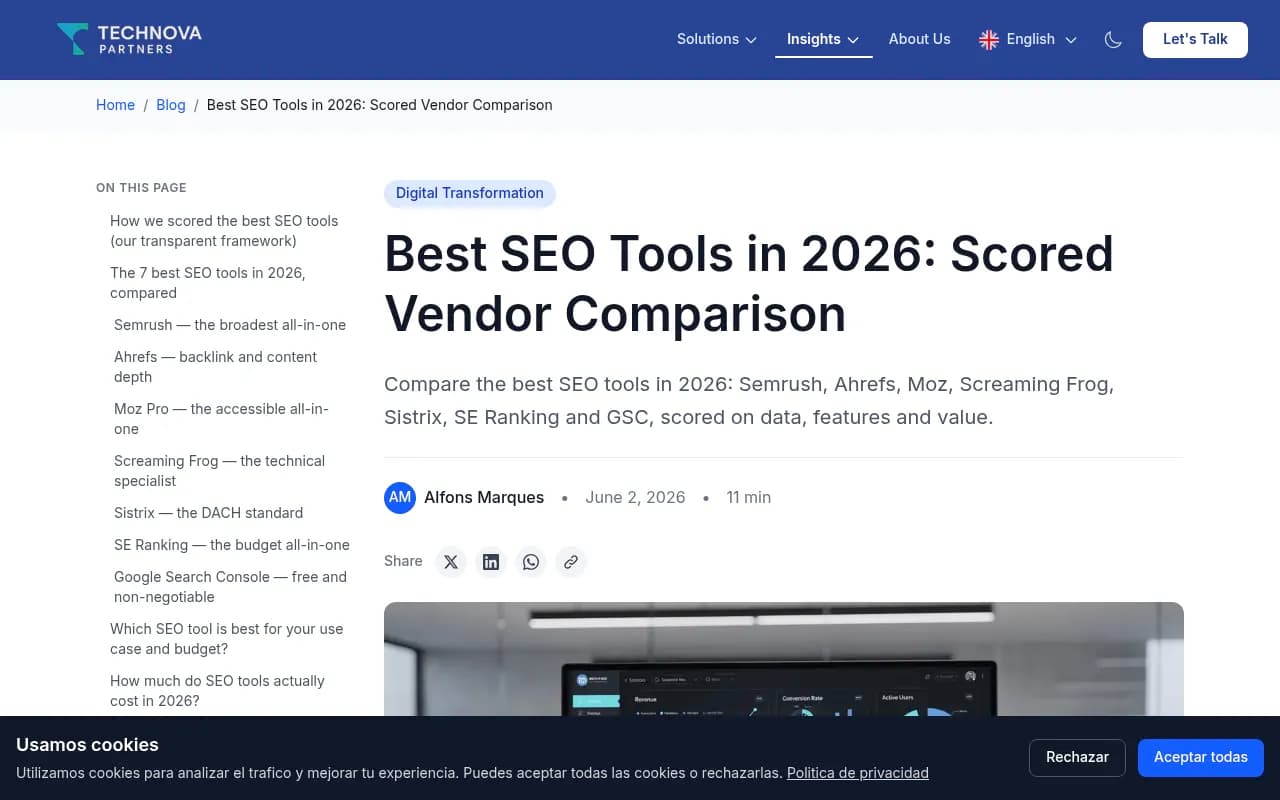Screen dimensions: 1280x800
Task: Copy article link icon
Action: pyautogui.click(x=571, y=562)
